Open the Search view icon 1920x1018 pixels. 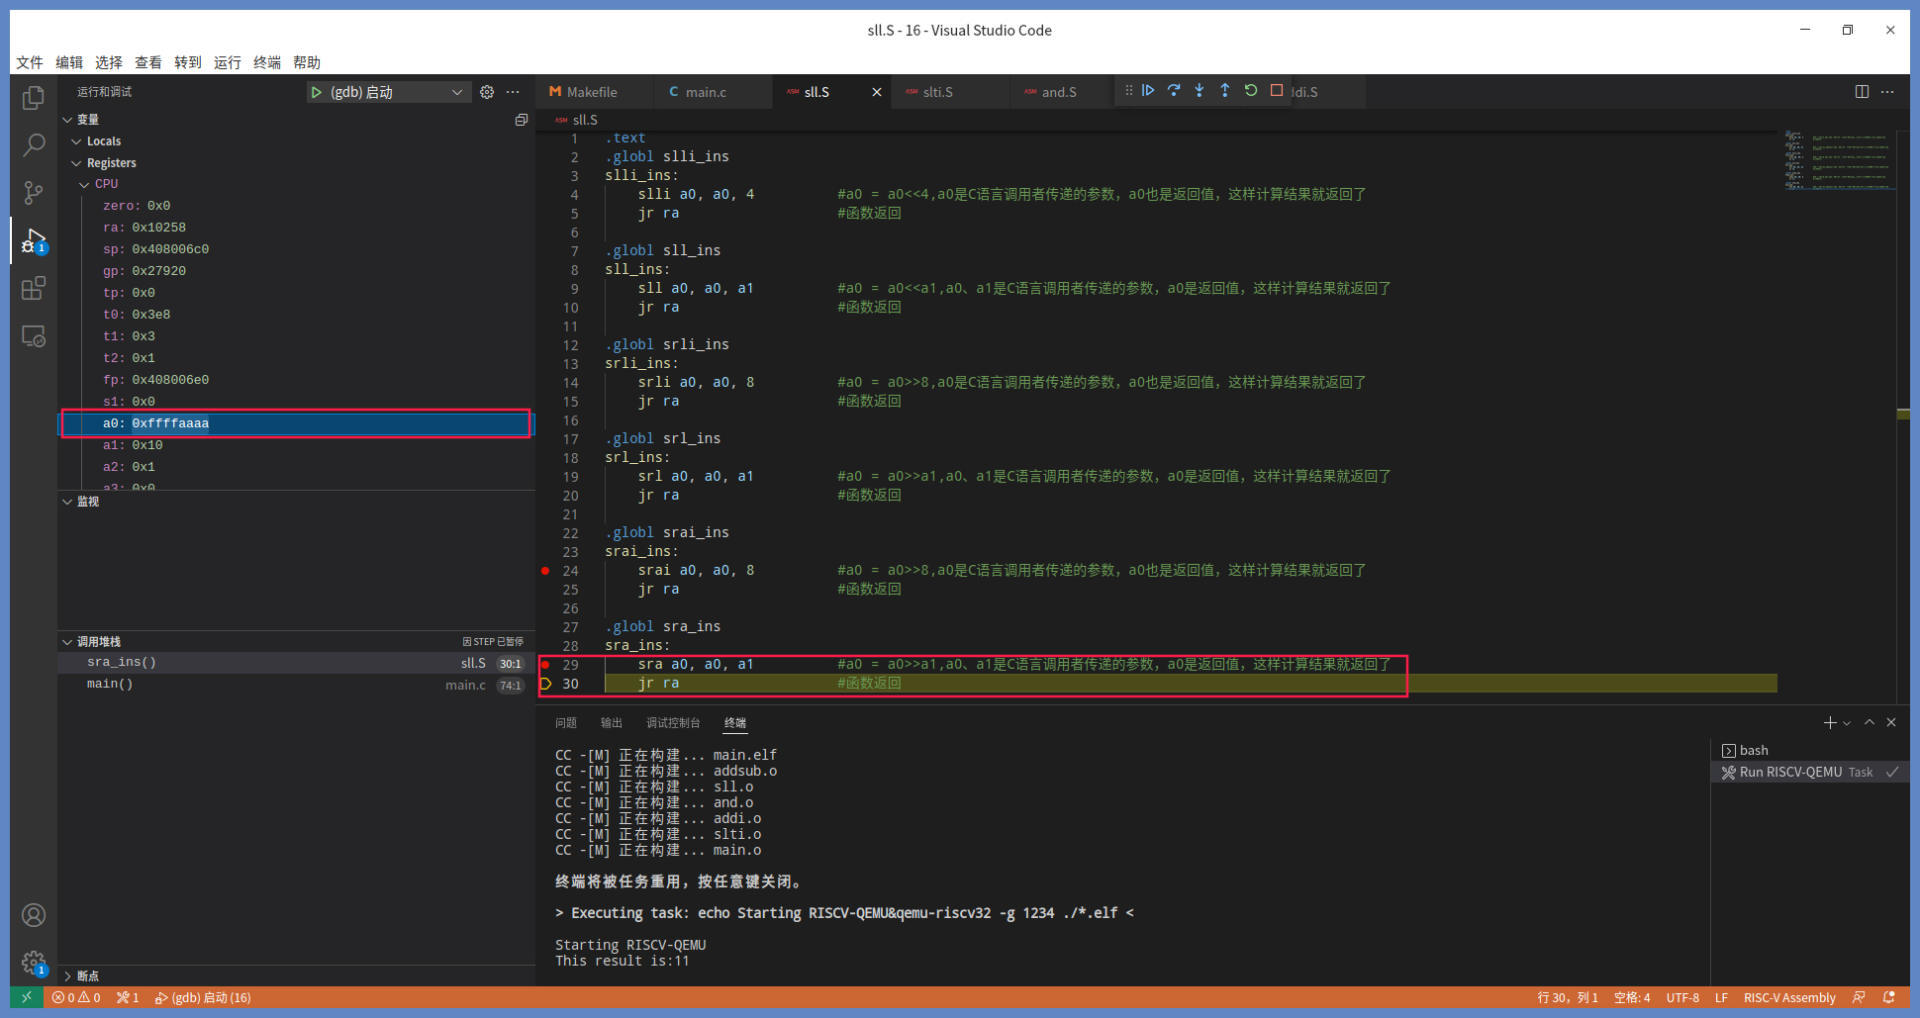pyautogui.click(x=33, y=145)
